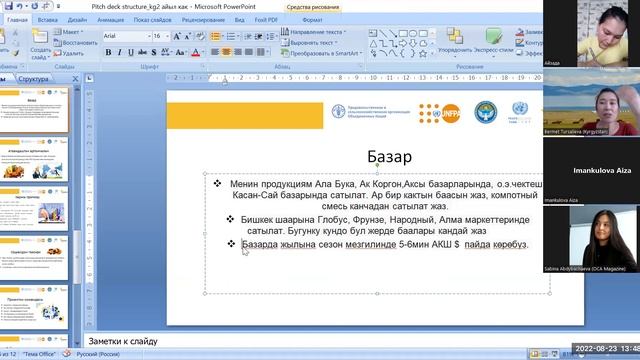
Task: Expand the Создать слайд dropdown arrow
Action: (x=49, y=58)
